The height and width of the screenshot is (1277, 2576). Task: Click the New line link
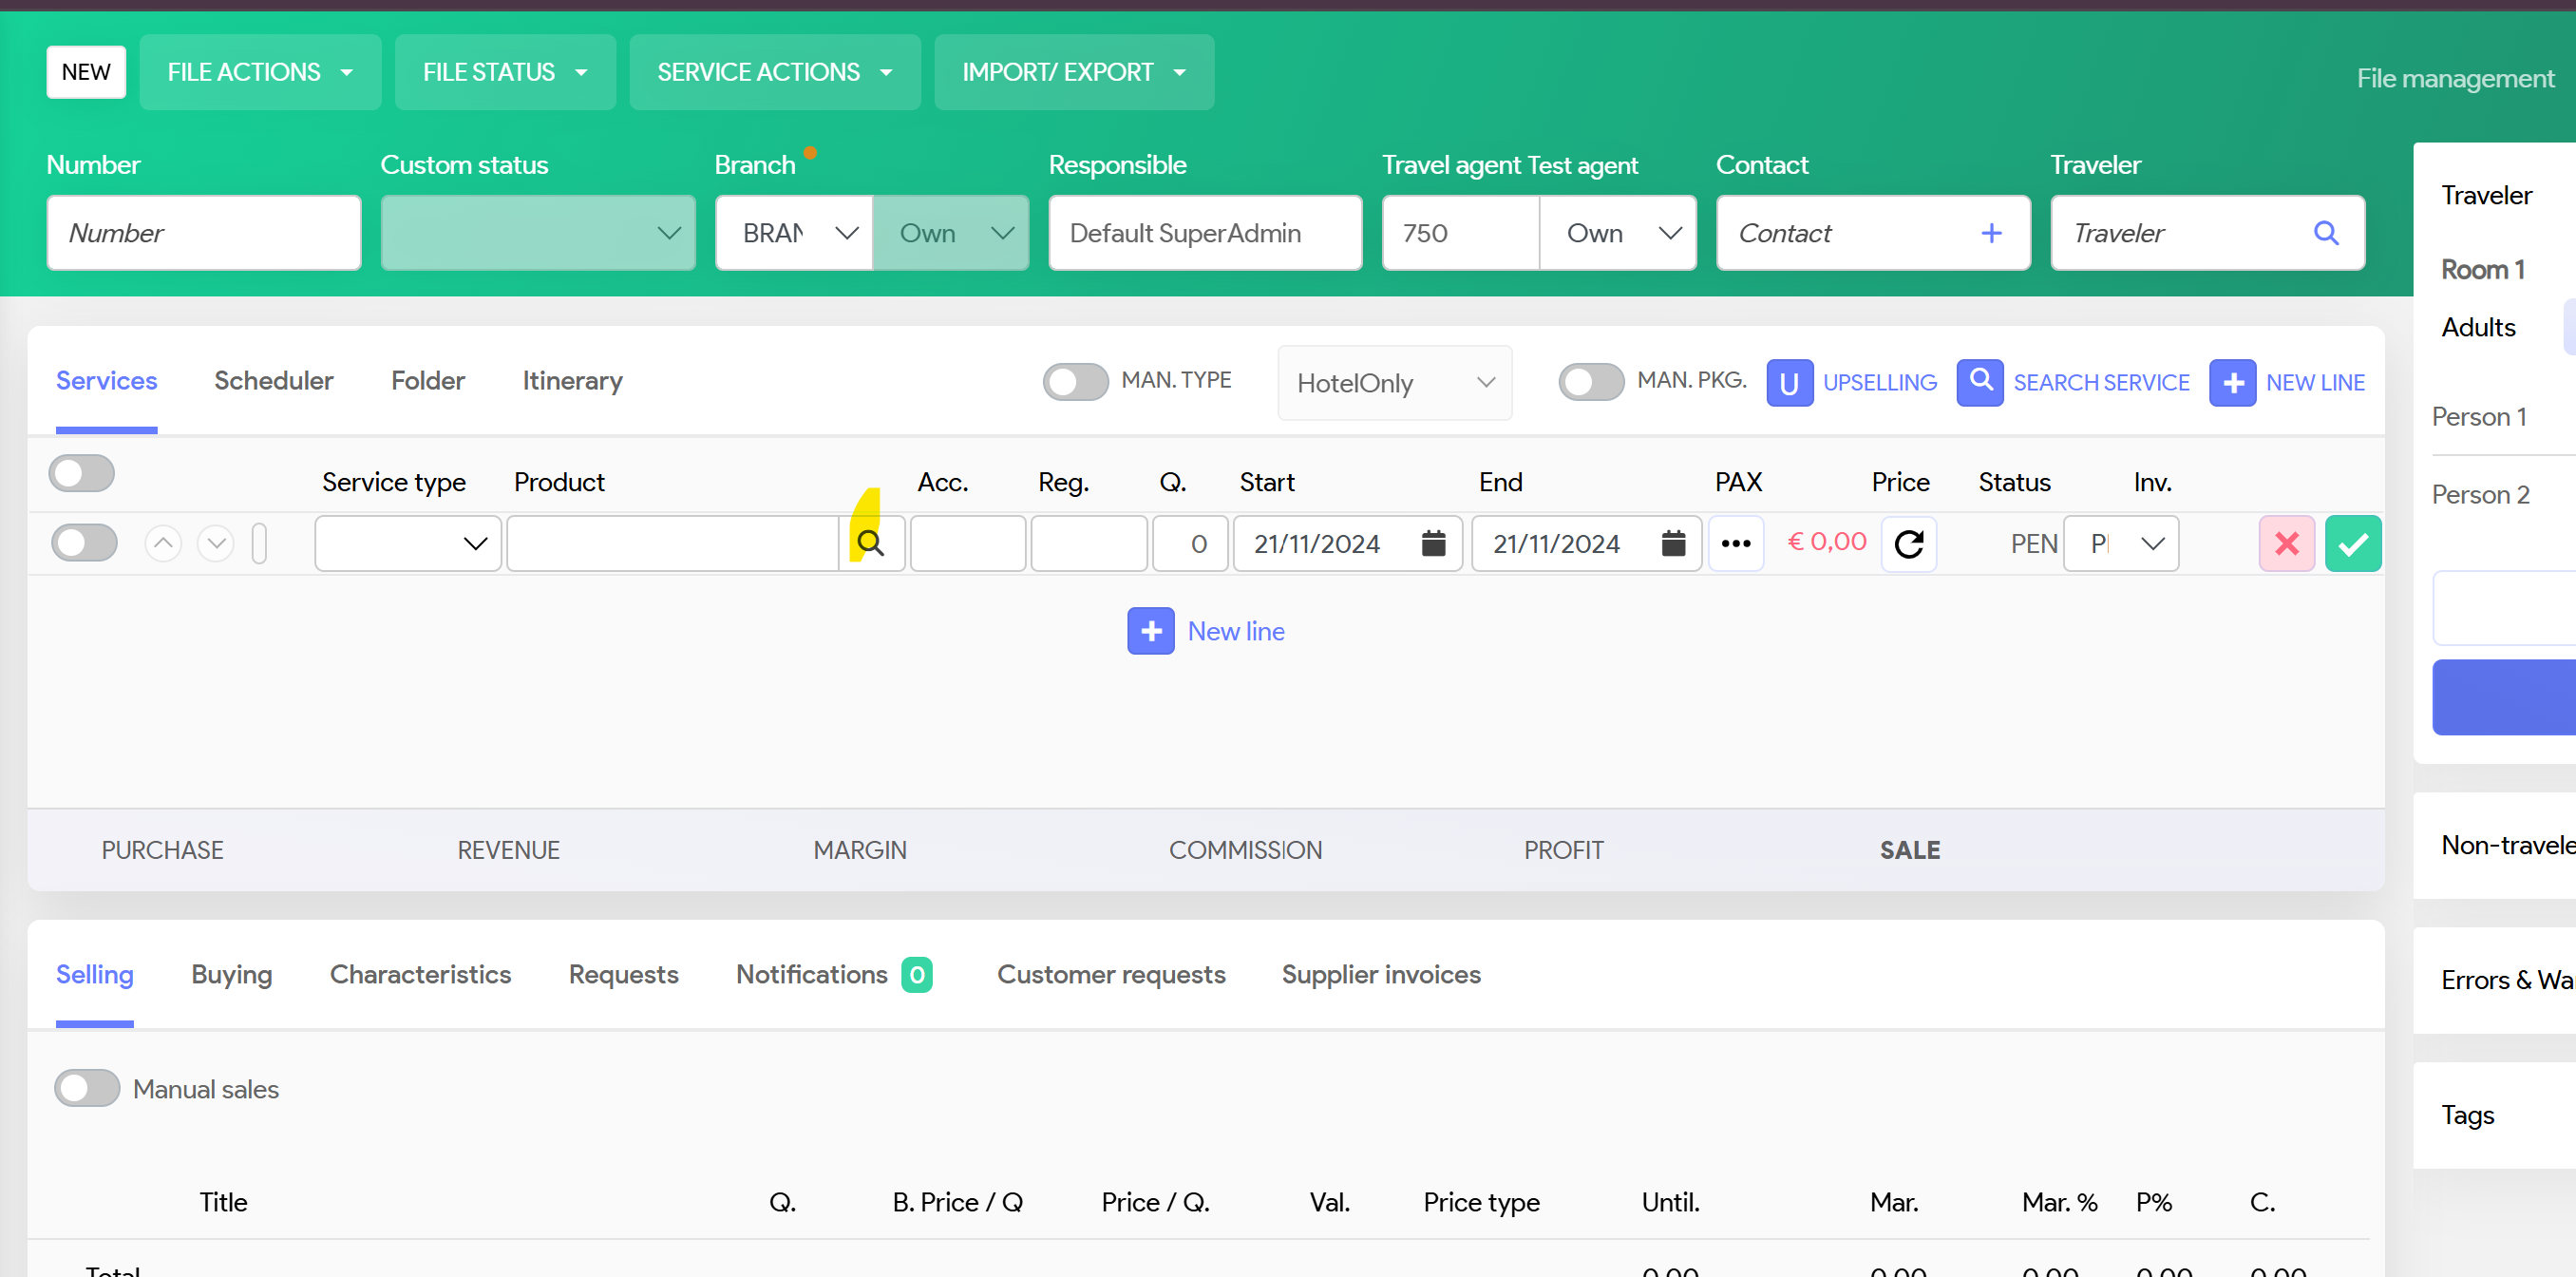coord(1235,631)
